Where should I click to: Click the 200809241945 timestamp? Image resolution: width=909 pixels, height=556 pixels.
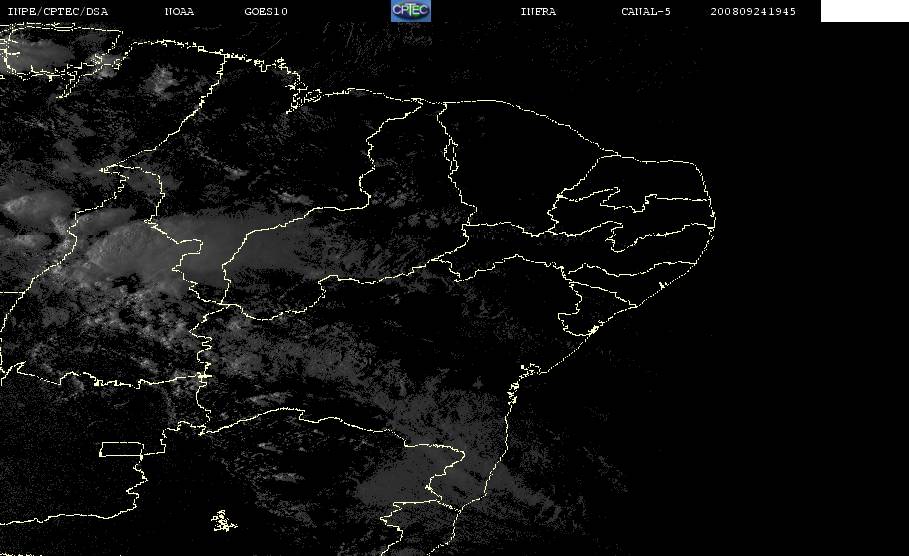pyautogui.click(x=753, y=12)
